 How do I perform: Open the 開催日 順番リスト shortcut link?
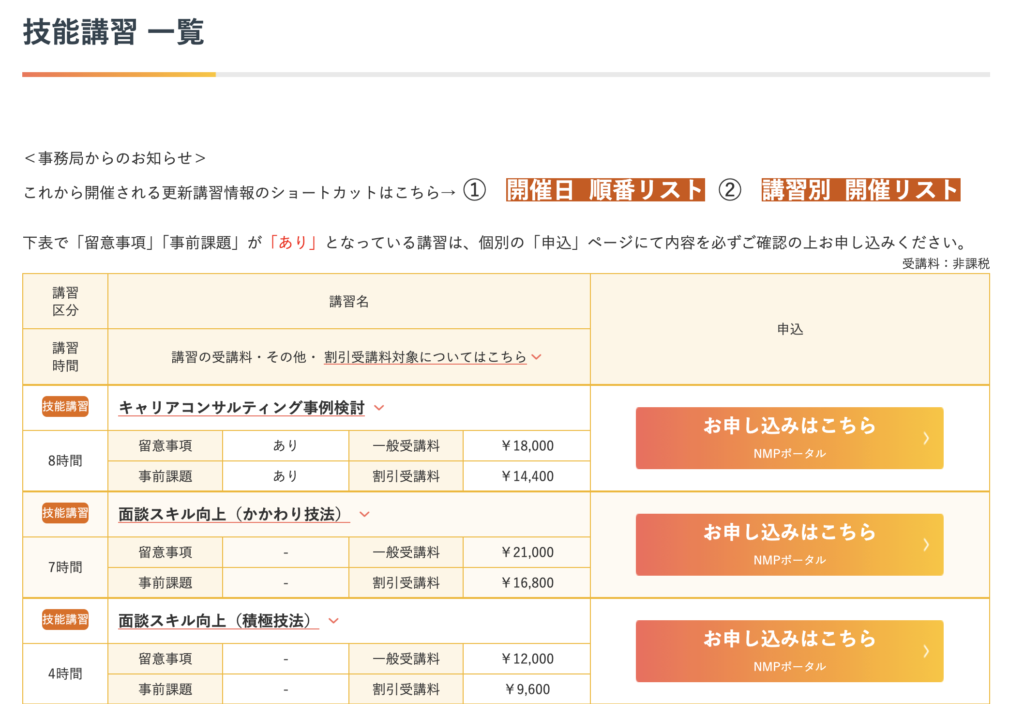[x=605, y=190]
